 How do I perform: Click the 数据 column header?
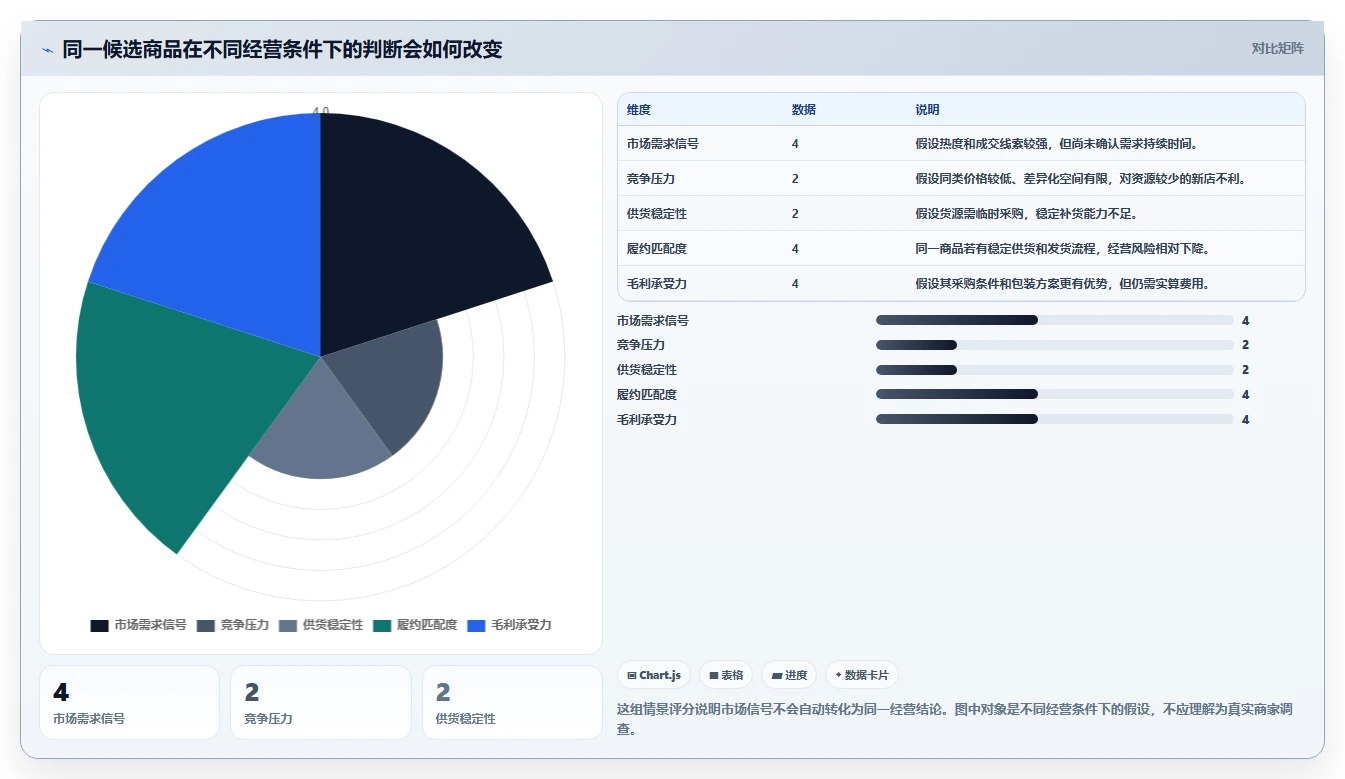click(804, 110)
